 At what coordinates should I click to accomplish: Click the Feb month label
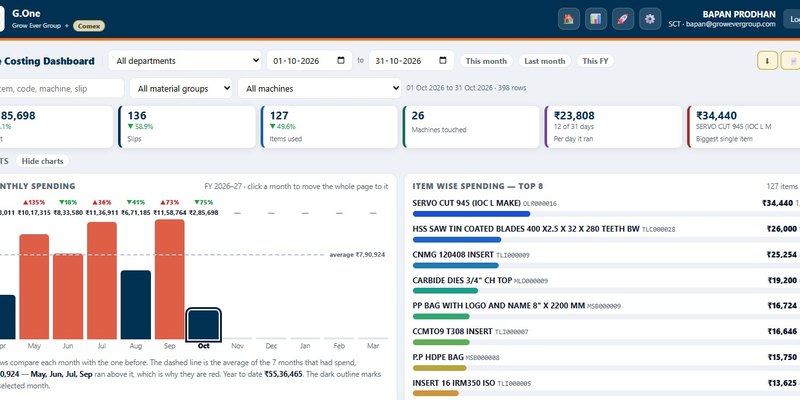click(339, 346)
